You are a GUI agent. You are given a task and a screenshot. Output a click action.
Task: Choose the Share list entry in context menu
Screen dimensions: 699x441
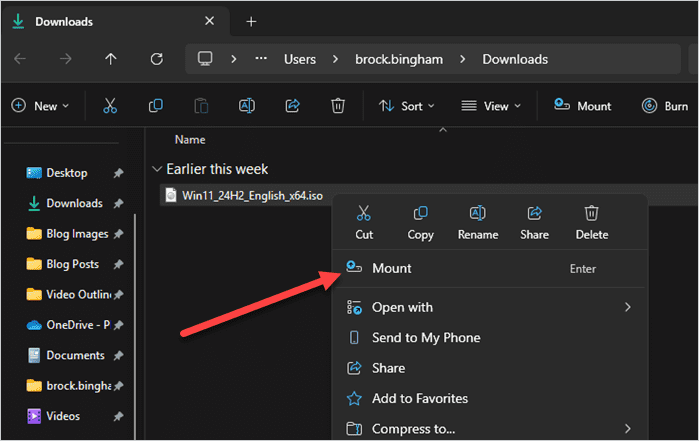[489, 368]
